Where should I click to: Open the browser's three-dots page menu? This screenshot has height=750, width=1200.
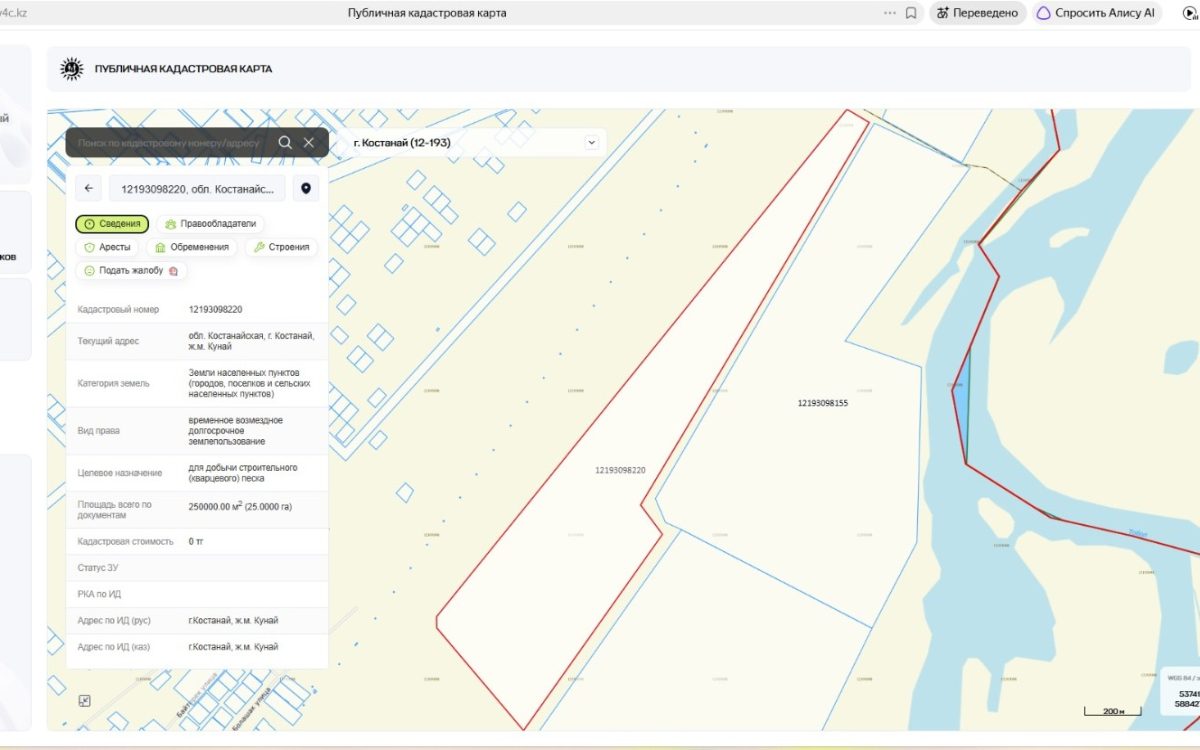pos(890,13)
